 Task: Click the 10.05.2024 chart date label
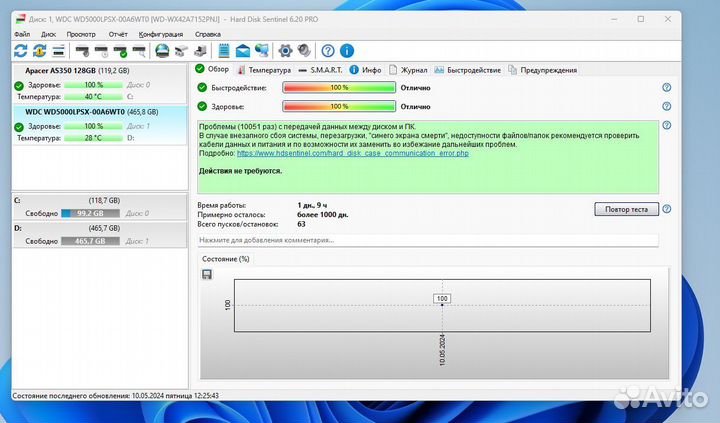(442, 350)
